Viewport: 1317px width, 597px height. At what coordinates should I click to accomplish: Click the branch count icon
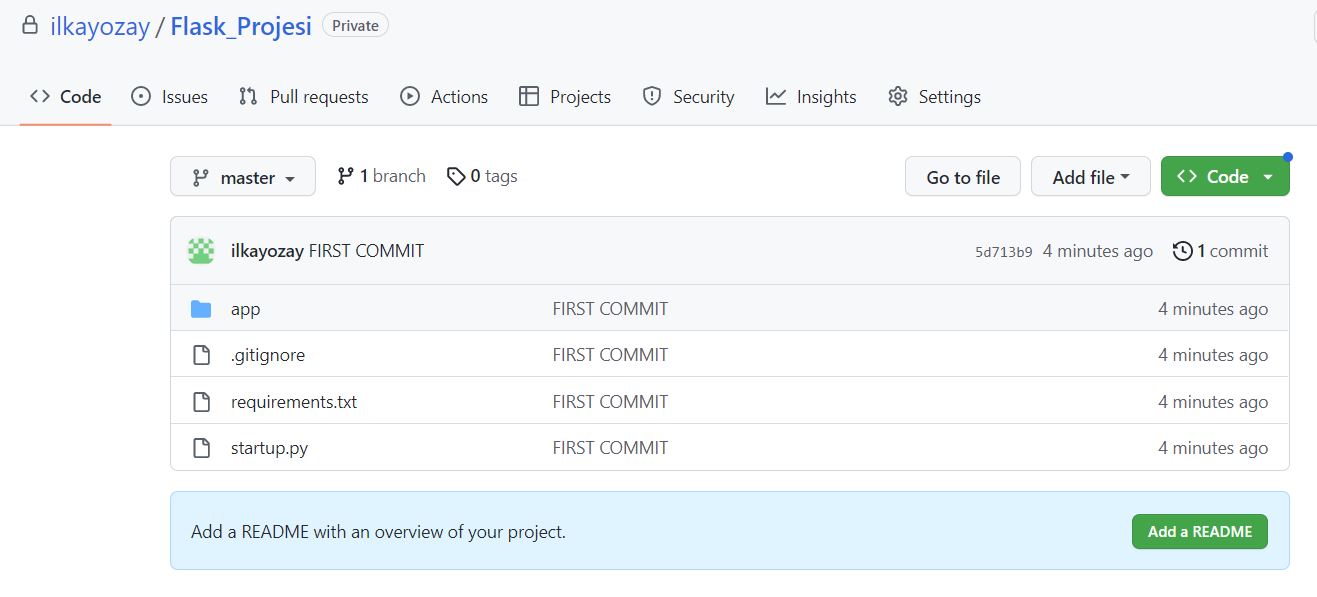pos(346,176)
